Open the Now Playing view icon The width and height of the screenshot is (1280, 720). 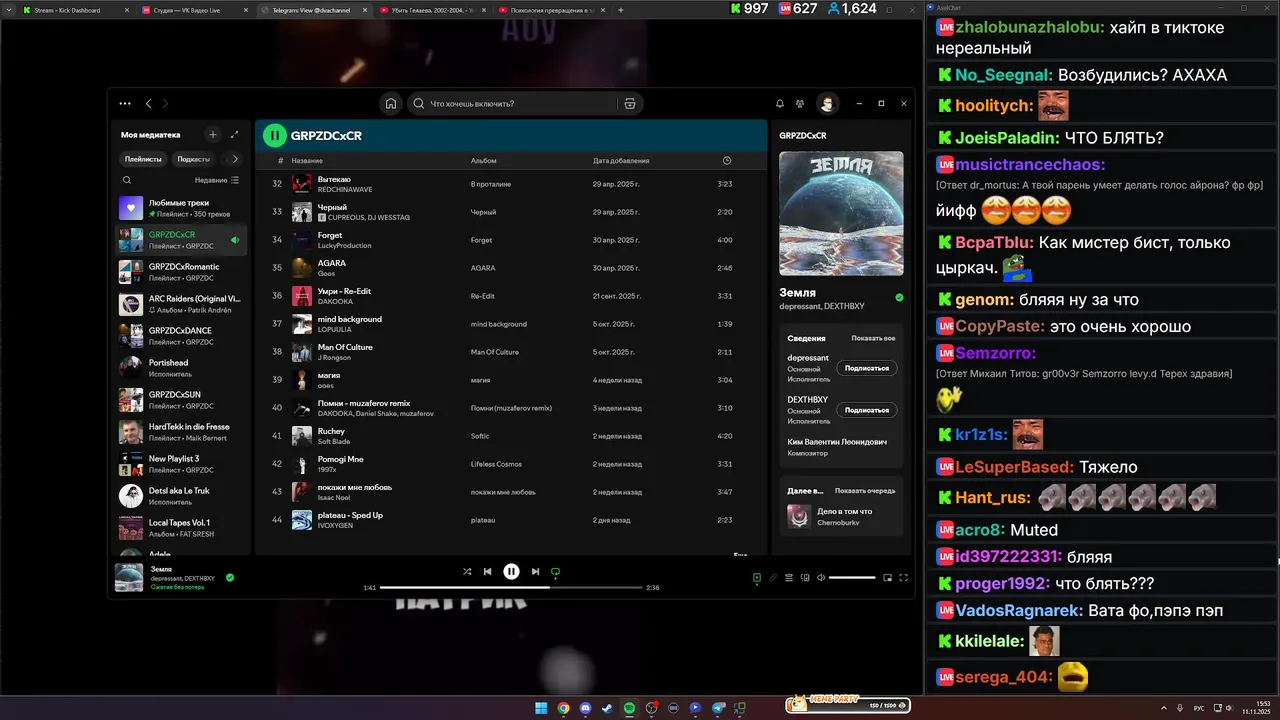[757, 577]
